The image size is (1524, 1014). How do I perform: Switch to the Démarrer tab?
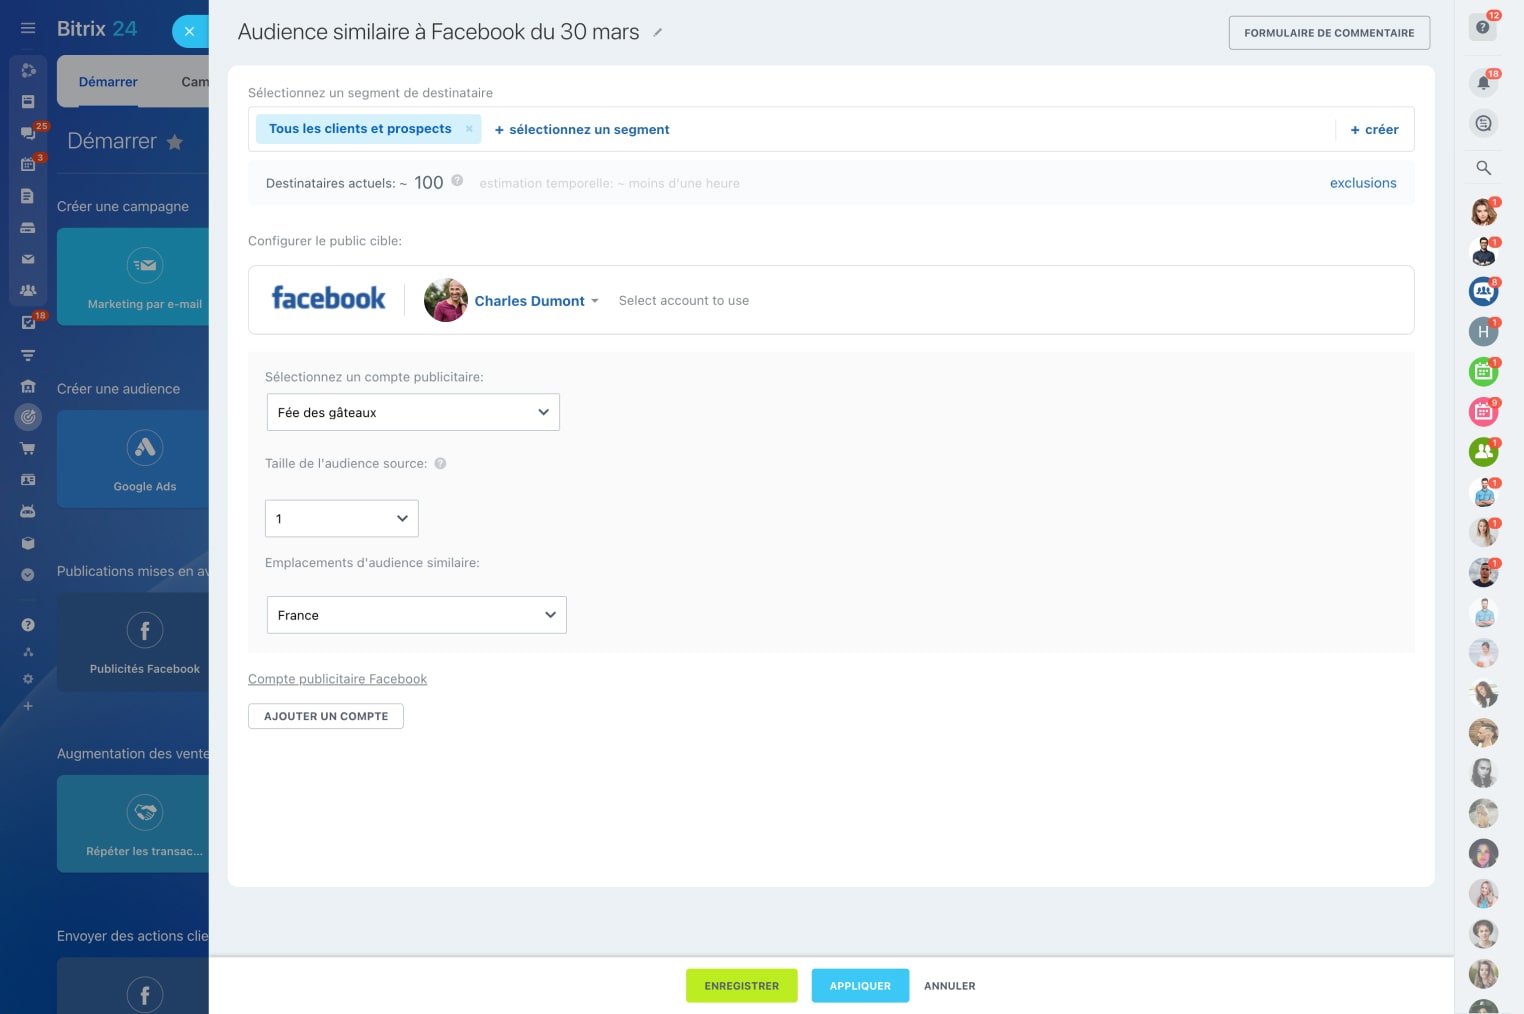pos(108,82)
